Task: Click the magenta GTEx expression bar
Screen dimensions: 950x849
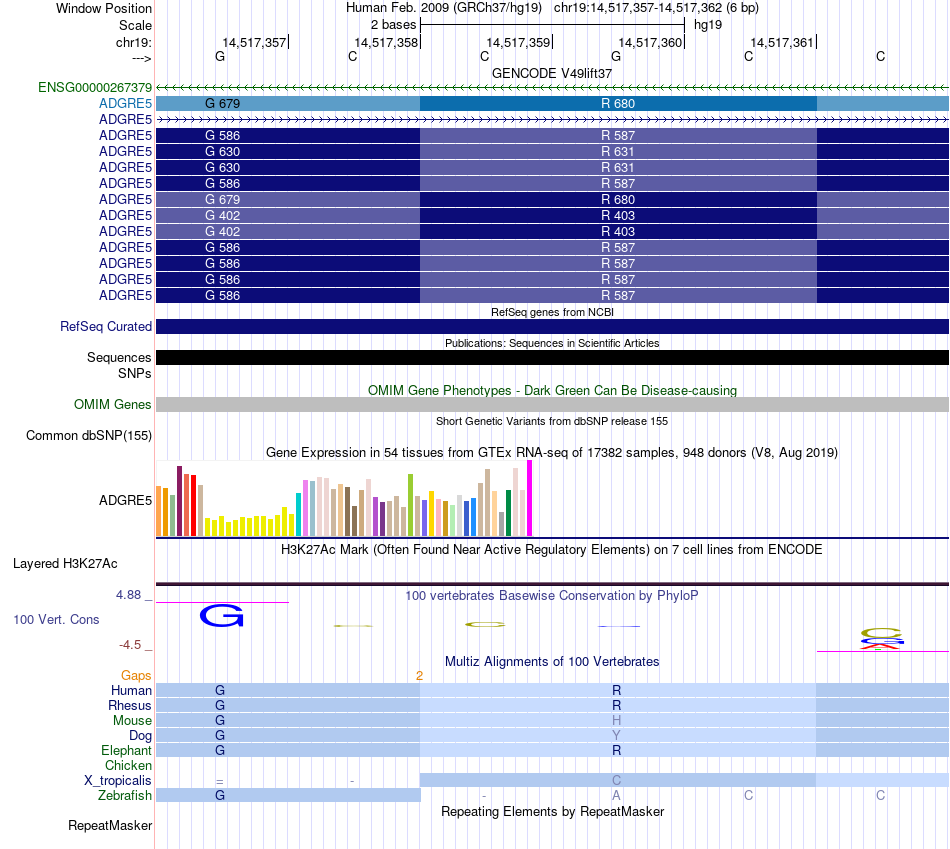Action: coord(530,498)
